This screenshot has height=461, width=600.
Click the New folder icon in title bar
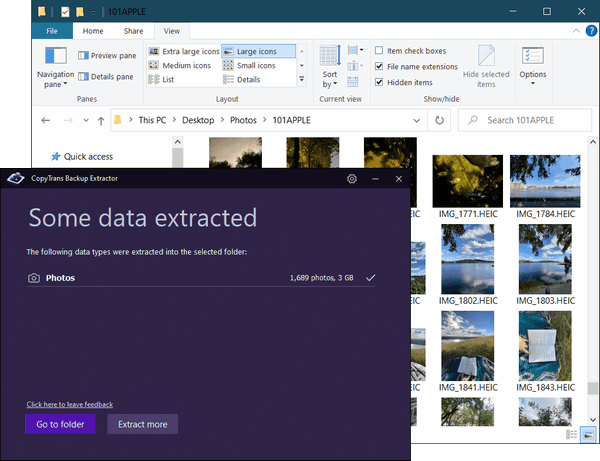point(80,12)
